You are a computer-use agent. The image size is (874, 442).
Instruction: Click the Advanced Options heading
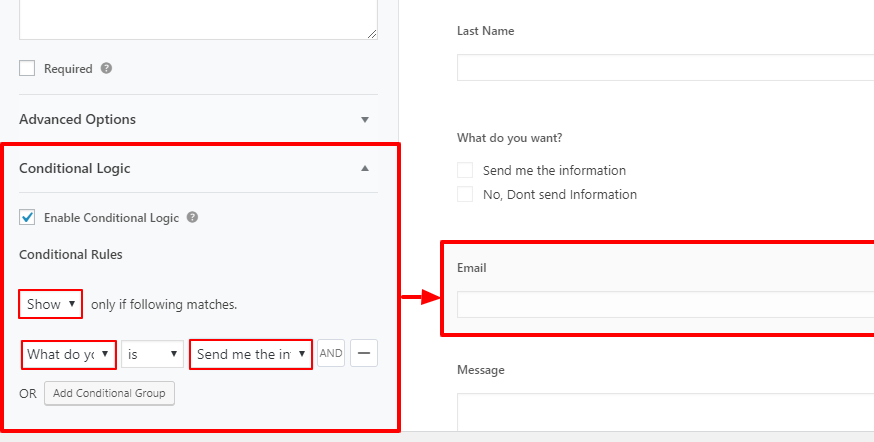(x=77, y=119)
